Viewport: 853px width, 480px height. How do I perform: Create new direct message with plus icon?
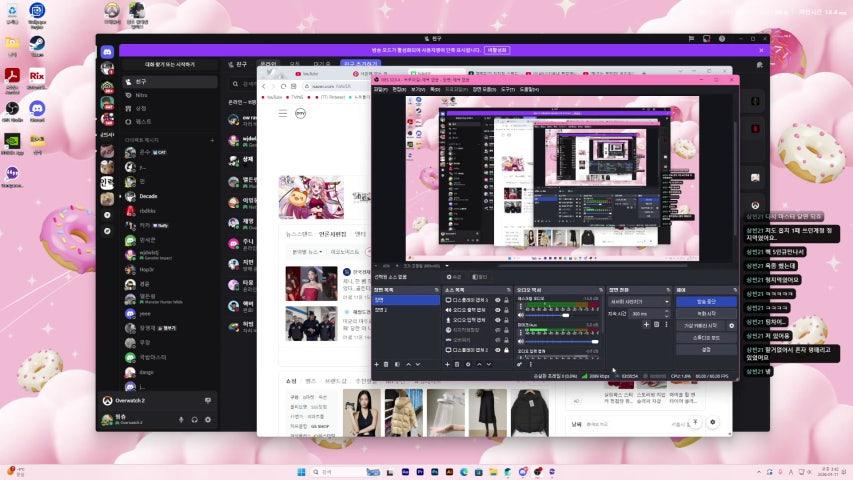212,140
